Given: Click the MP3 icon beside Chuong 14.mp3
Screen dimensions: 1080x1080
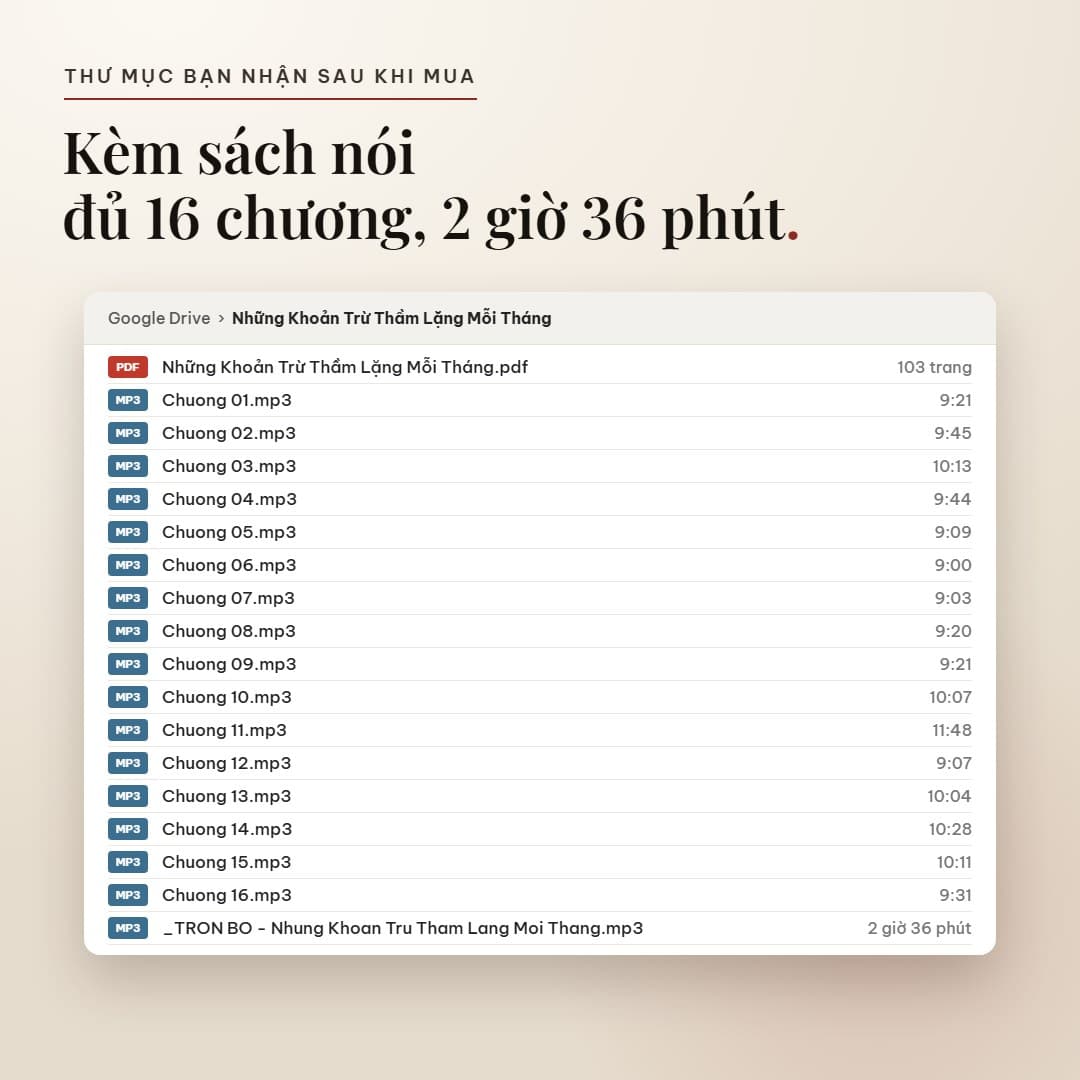Looking at the screenshot, I should pyautogui.click(x=127, y=830).
